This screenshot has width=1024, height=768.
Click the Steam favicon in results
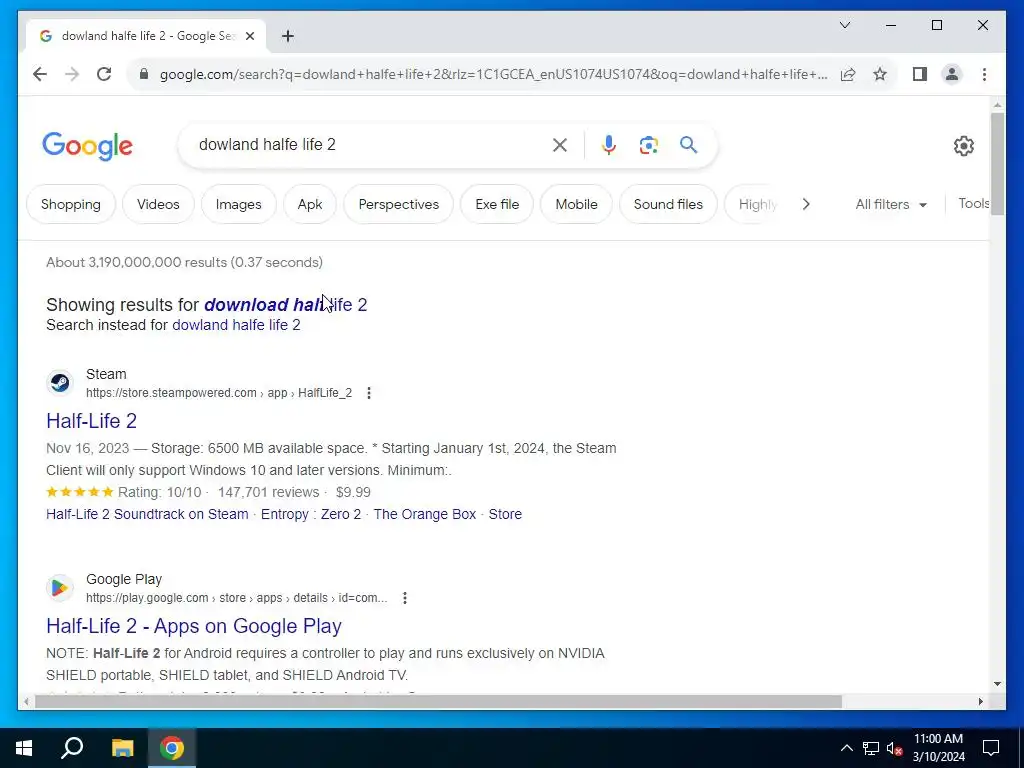[x=60, y=383]
